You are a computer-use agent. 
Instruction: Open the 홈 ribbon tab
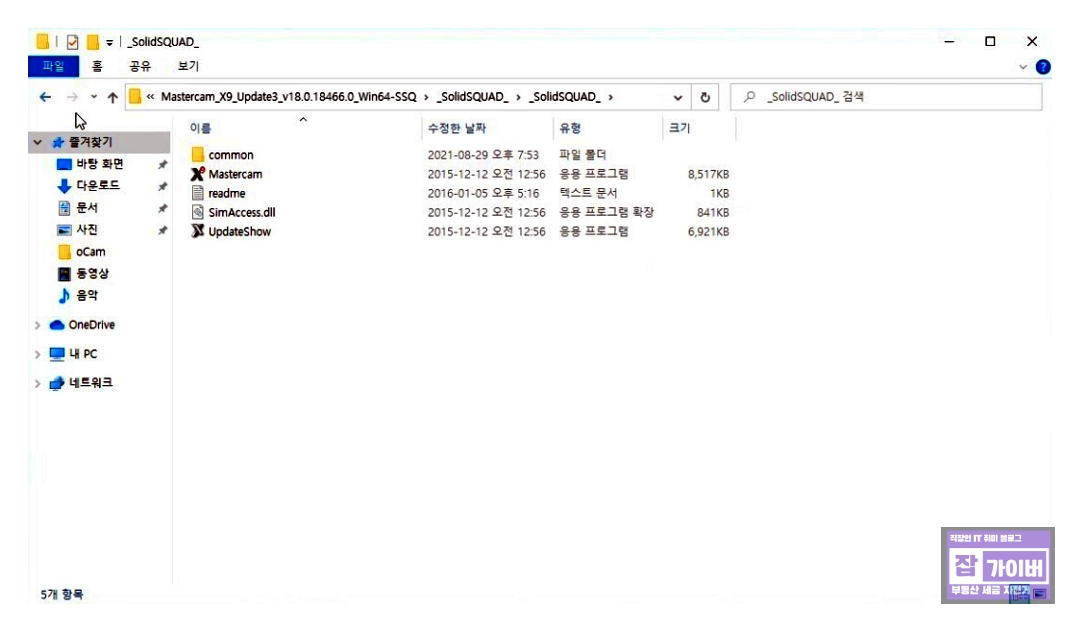pyautogui.click(x=97, y=66)
